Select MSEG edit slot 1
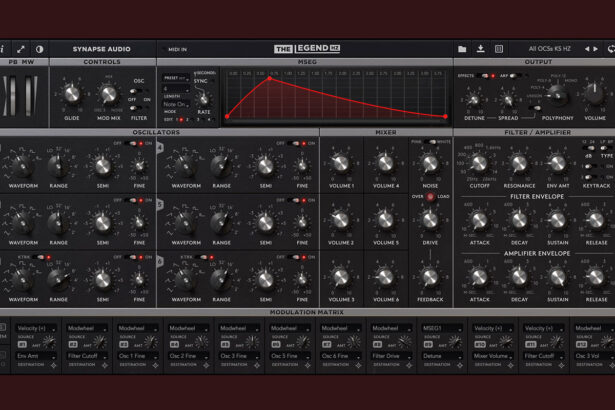Image resolution: width=615 pixels, height=410 pixels. point(179,120)
